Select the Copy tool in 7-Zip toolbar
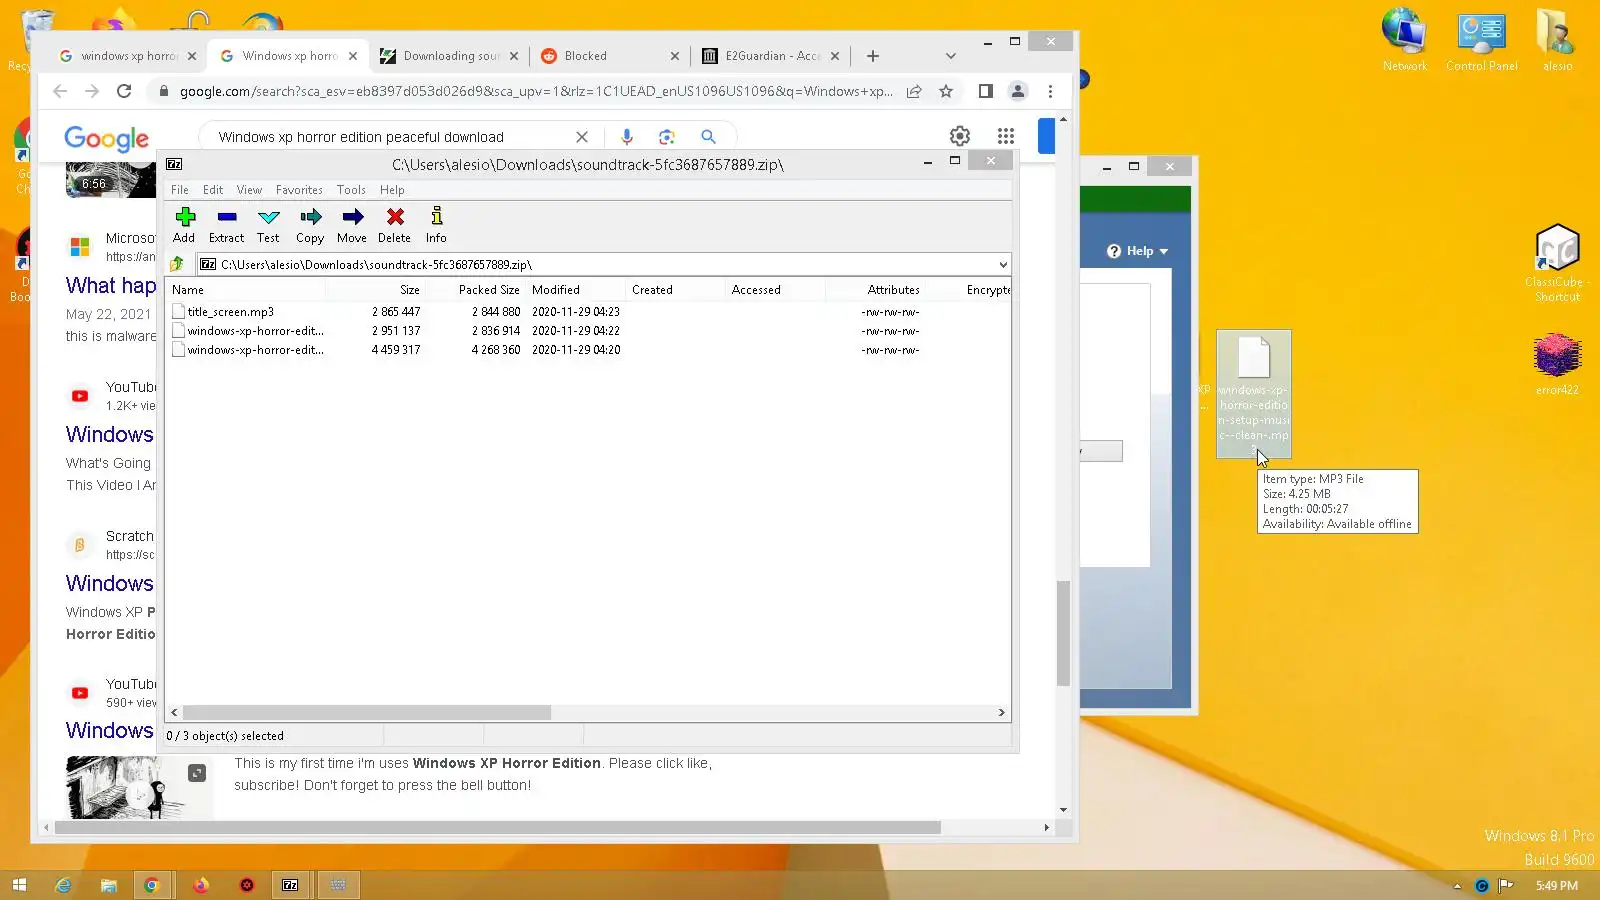 click(x=310, y=225)
